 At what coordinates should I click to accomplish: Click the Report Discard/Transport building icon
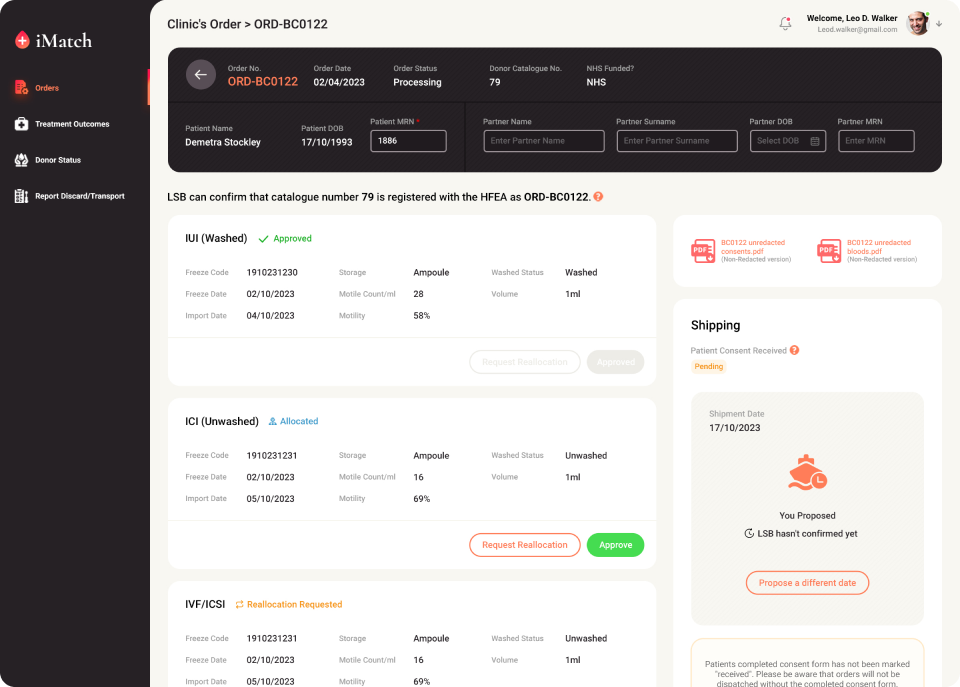point(21,196)
